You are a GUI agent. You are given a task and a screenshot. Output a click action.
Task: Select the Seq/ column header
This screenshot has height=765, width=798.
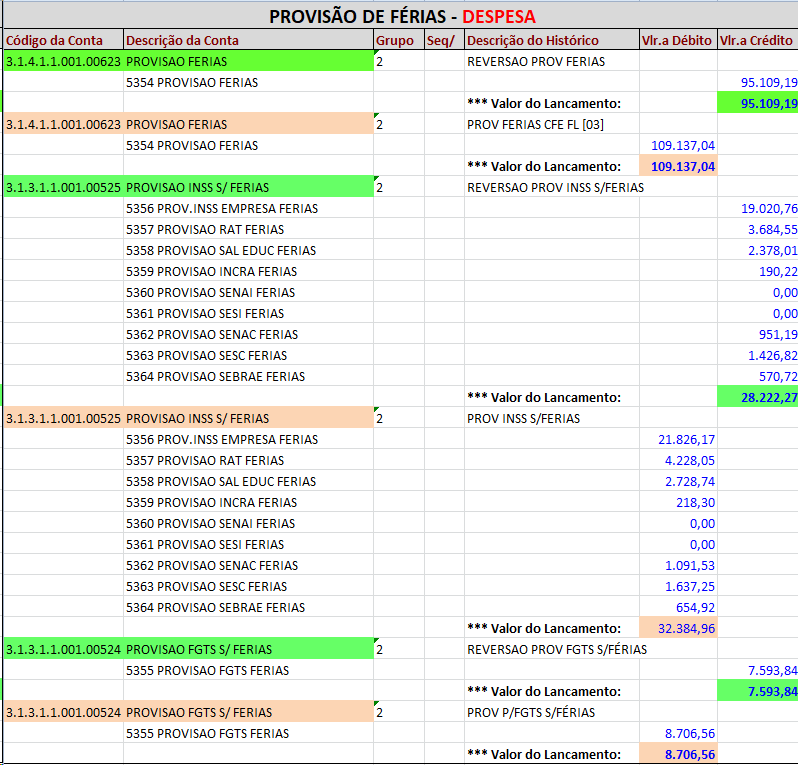[443, 40]
